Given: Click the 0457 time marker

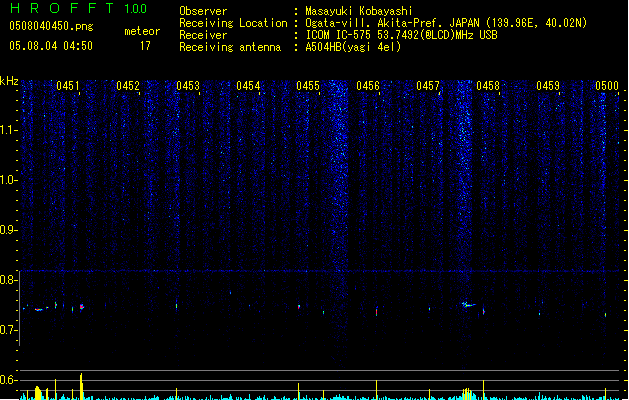Looking at the screenshot, I should [428, 85].
